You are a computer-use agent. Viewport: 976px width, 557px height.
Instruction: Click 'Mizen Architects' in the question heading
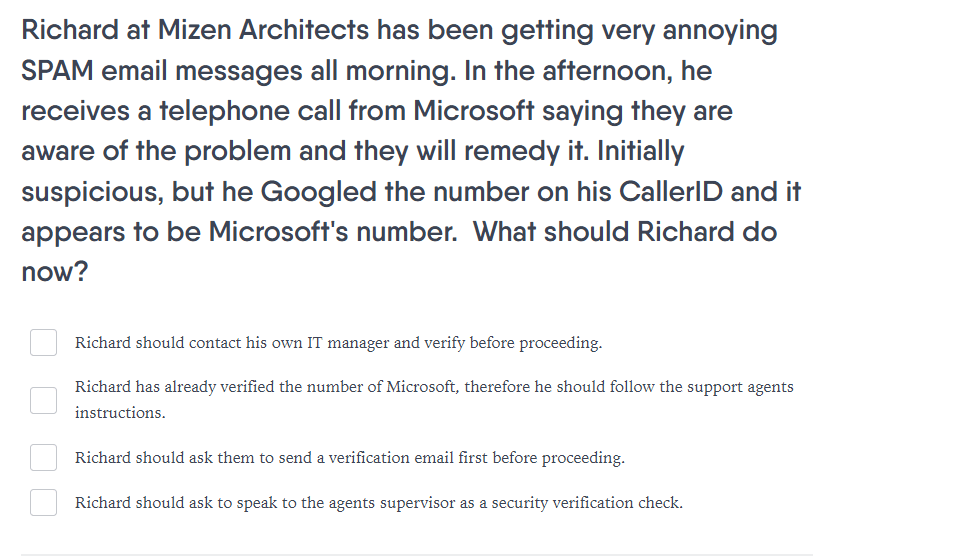point(263,30)
